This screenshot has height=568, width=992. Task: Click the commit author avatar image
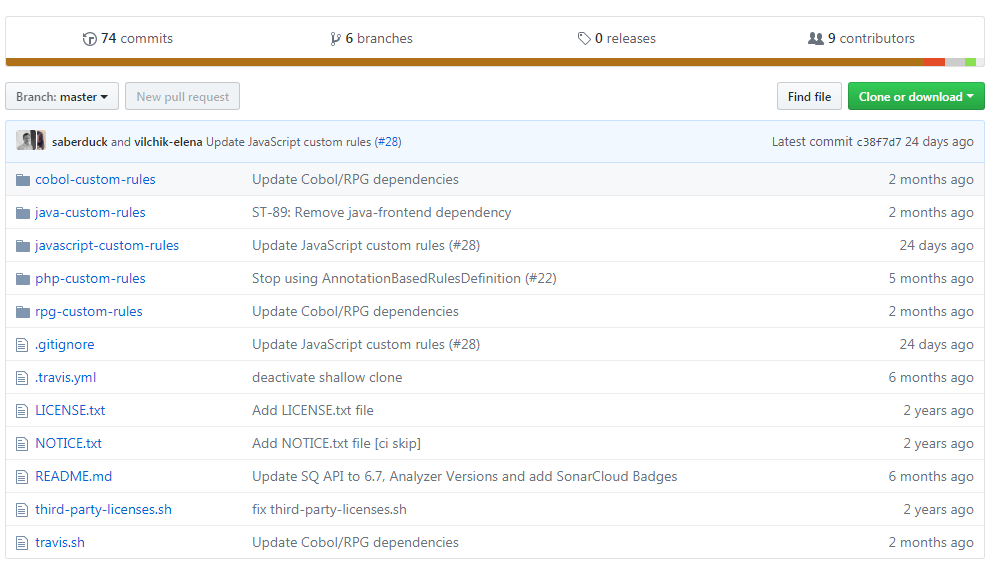(x=30, y=140)
